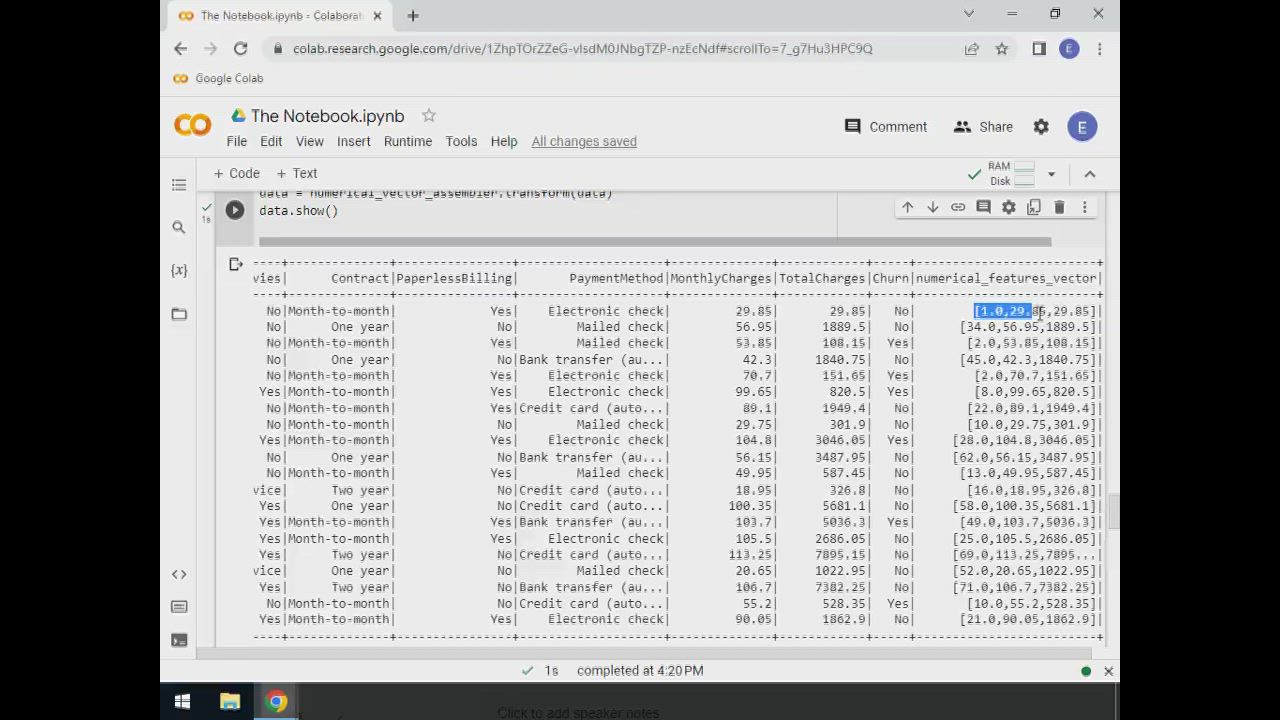Open the Windows Start menu
The width and height of the screenshot is (1280, 720).
click(x=182, y=702)
